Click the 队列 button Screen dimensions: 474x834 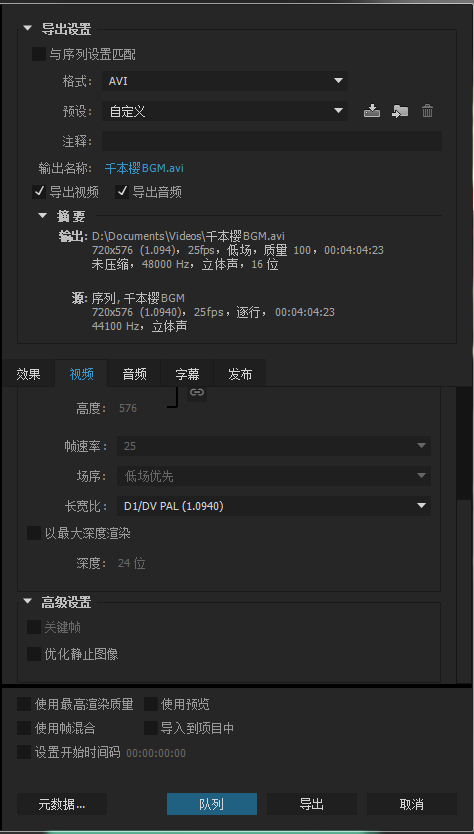point(212,804)
